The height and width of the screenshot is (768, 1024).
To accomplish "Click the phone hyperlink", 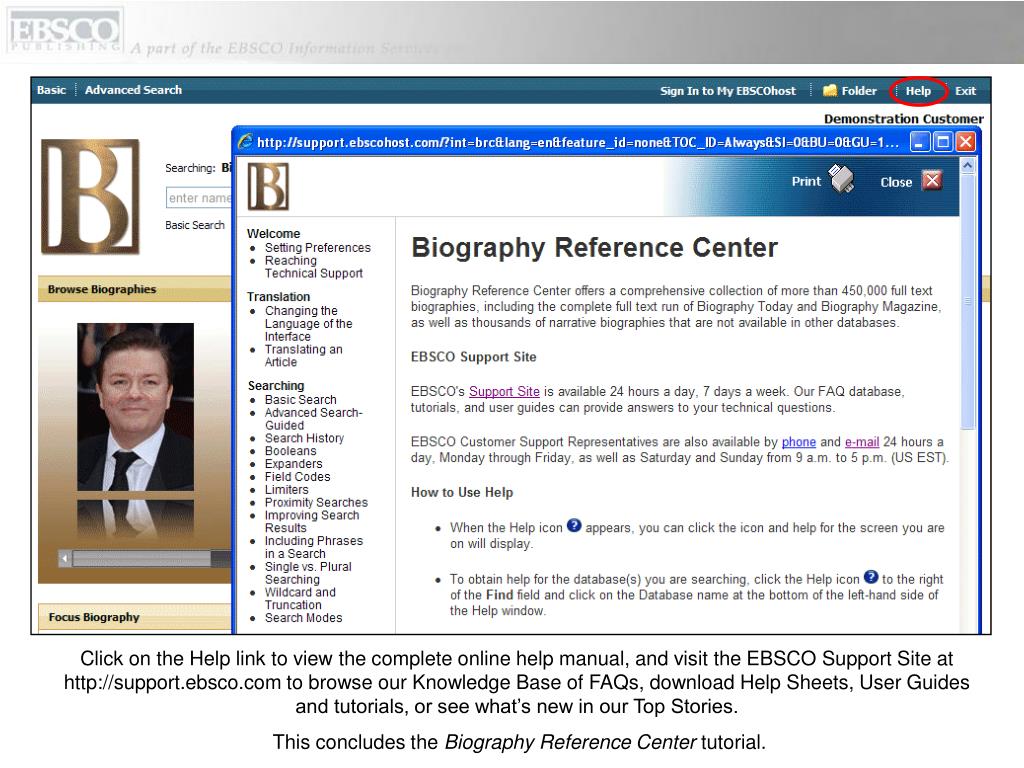I will coord(799,441).
